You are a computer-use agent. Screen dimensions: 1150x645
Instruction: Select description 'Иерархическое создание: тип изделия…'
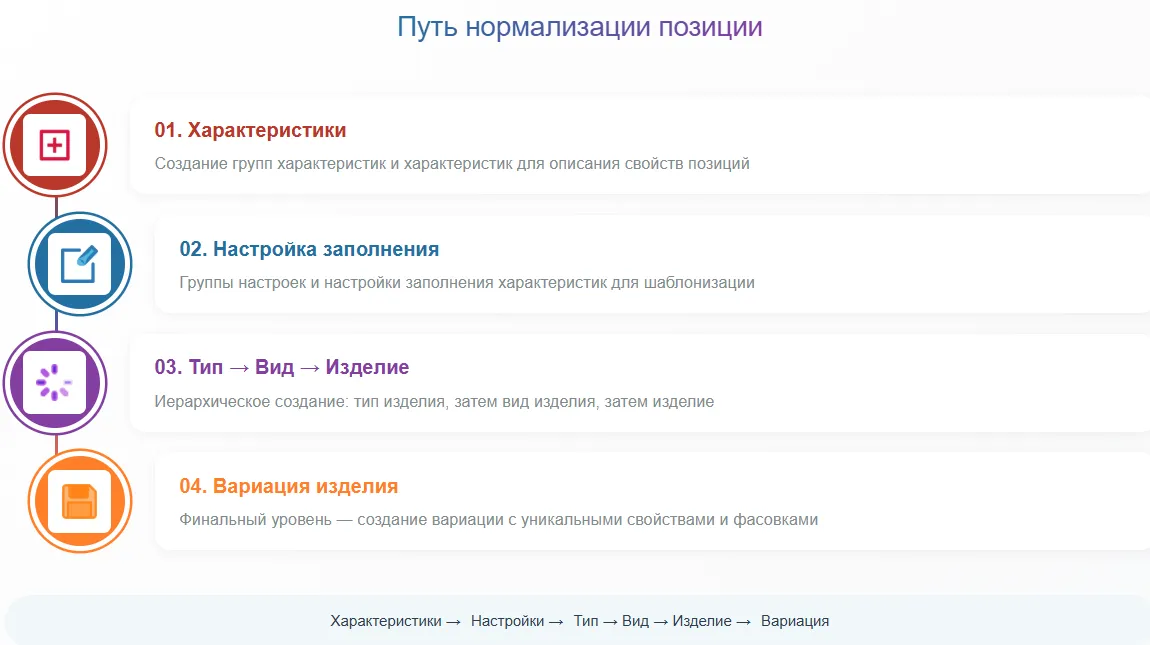(434, 401)
